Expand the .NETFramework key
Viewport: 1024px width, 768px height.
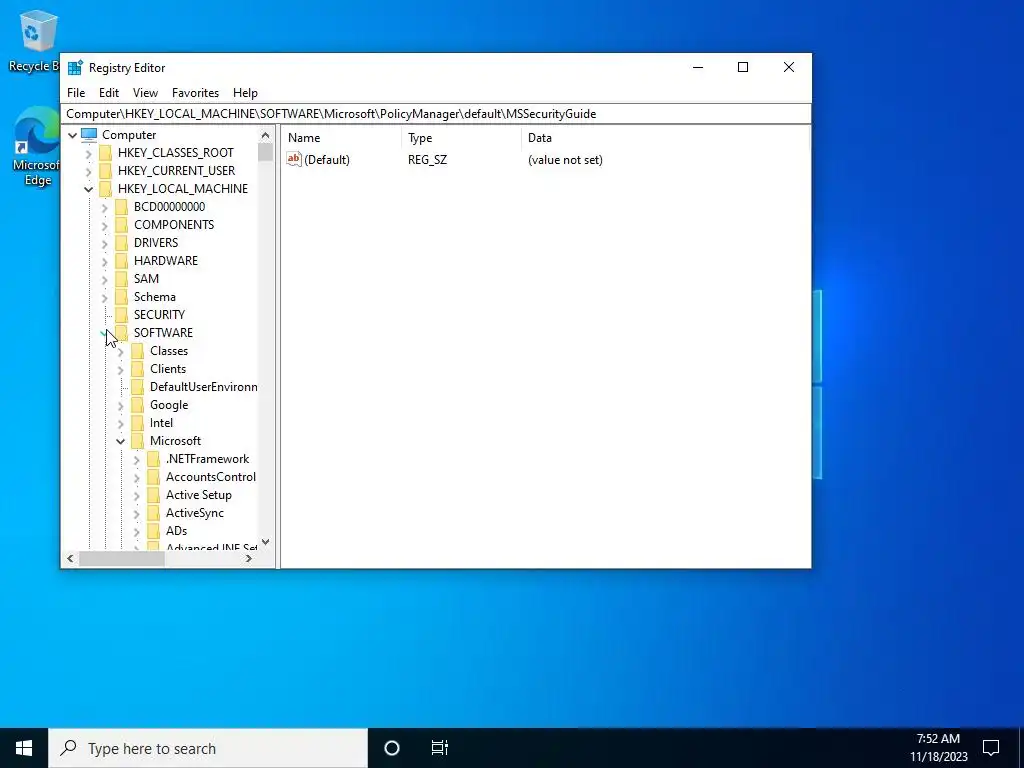(x=136, y=460)
